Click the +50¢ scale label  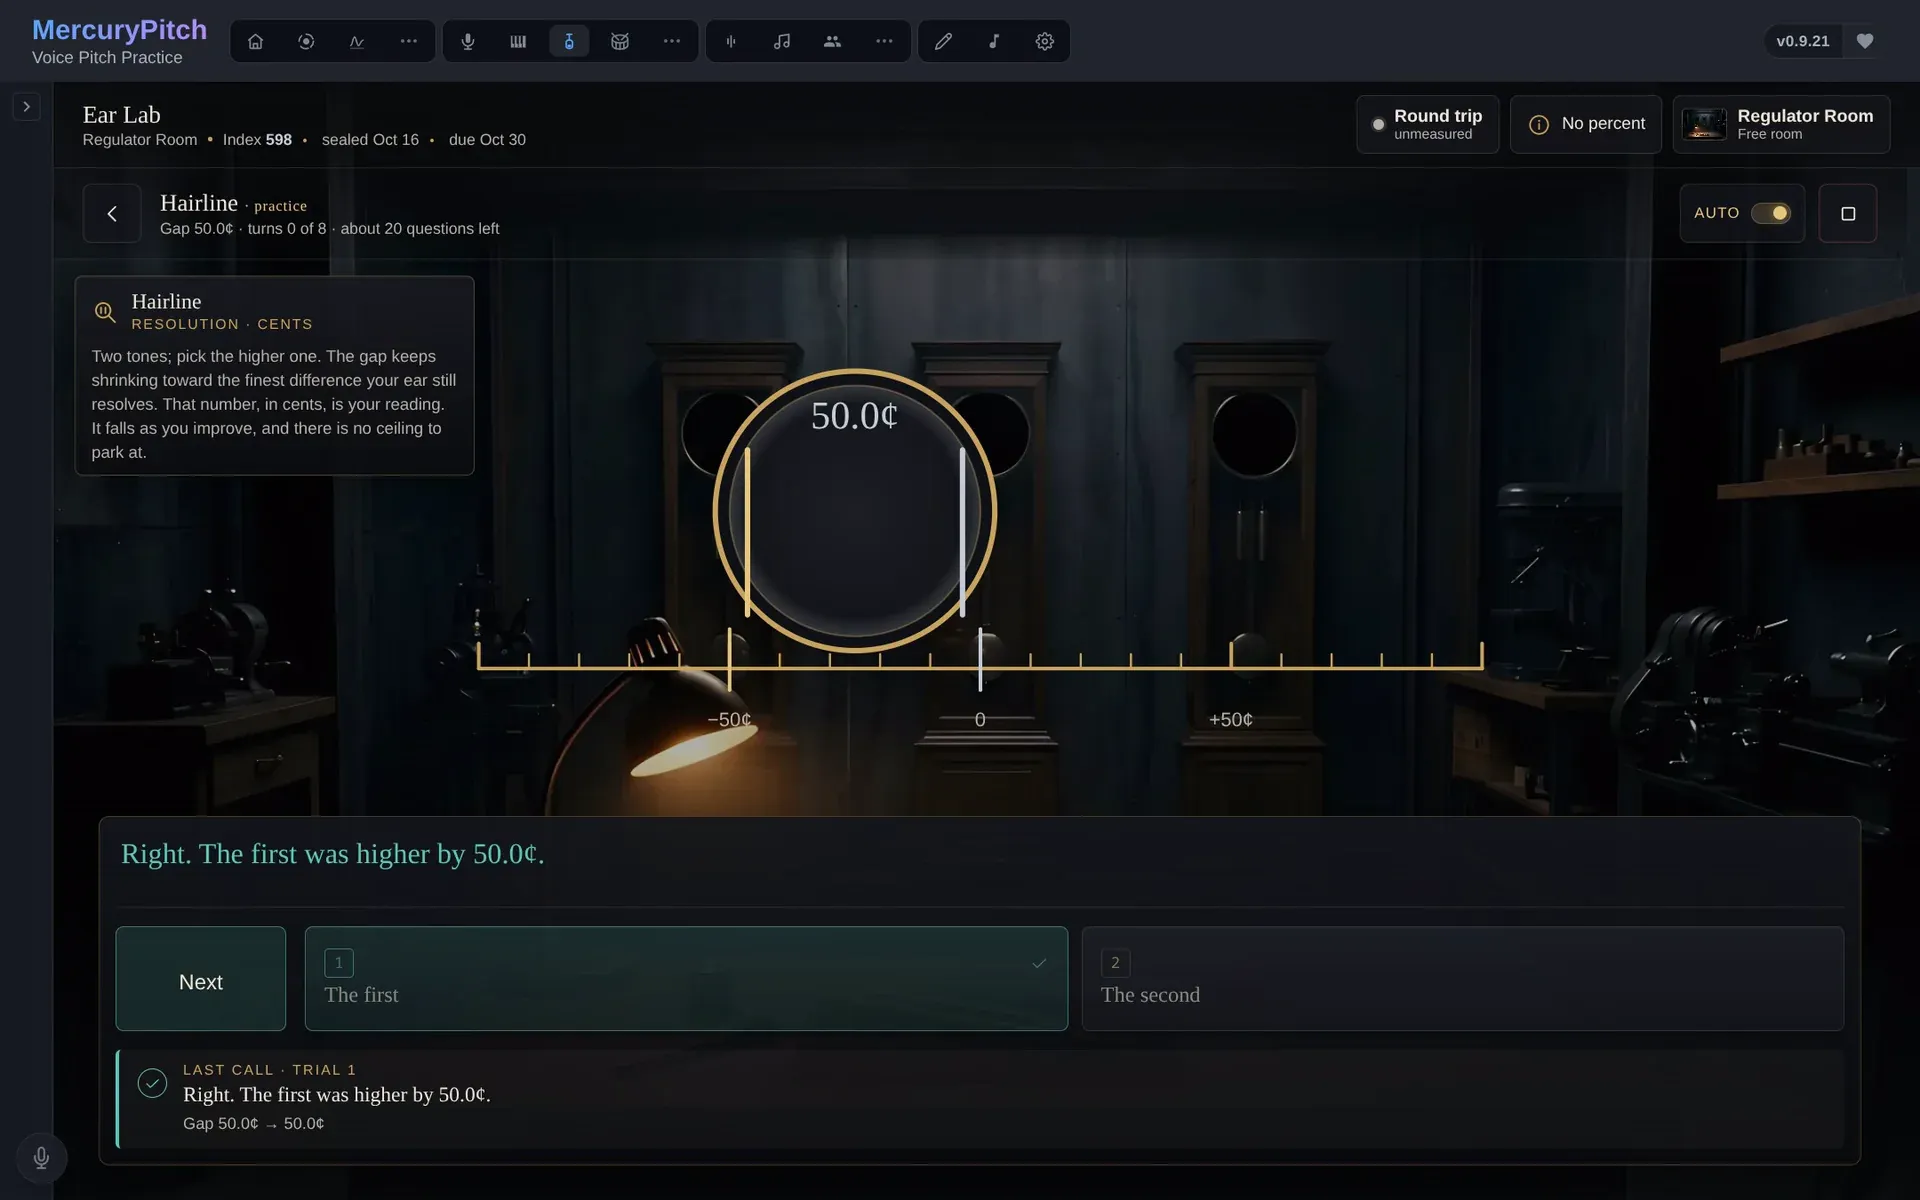tap(1230, 720)
